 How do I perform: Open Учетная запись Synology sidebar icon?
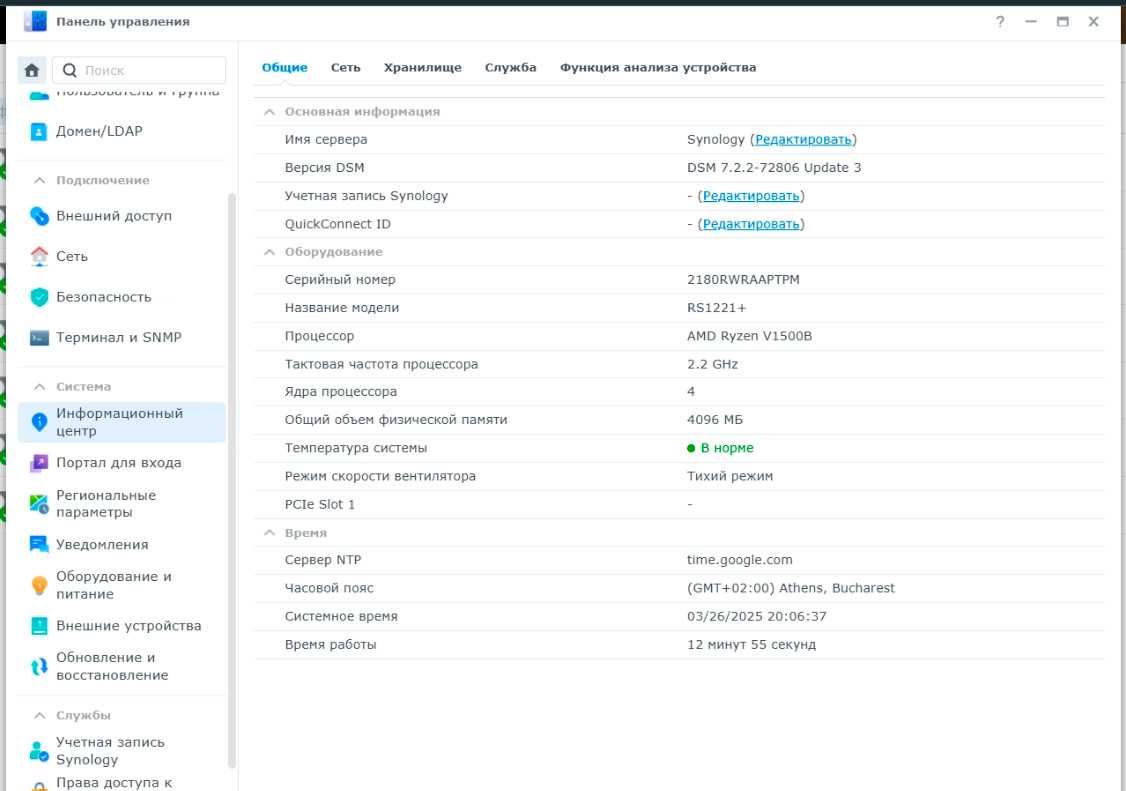click(x=39, y=751)
